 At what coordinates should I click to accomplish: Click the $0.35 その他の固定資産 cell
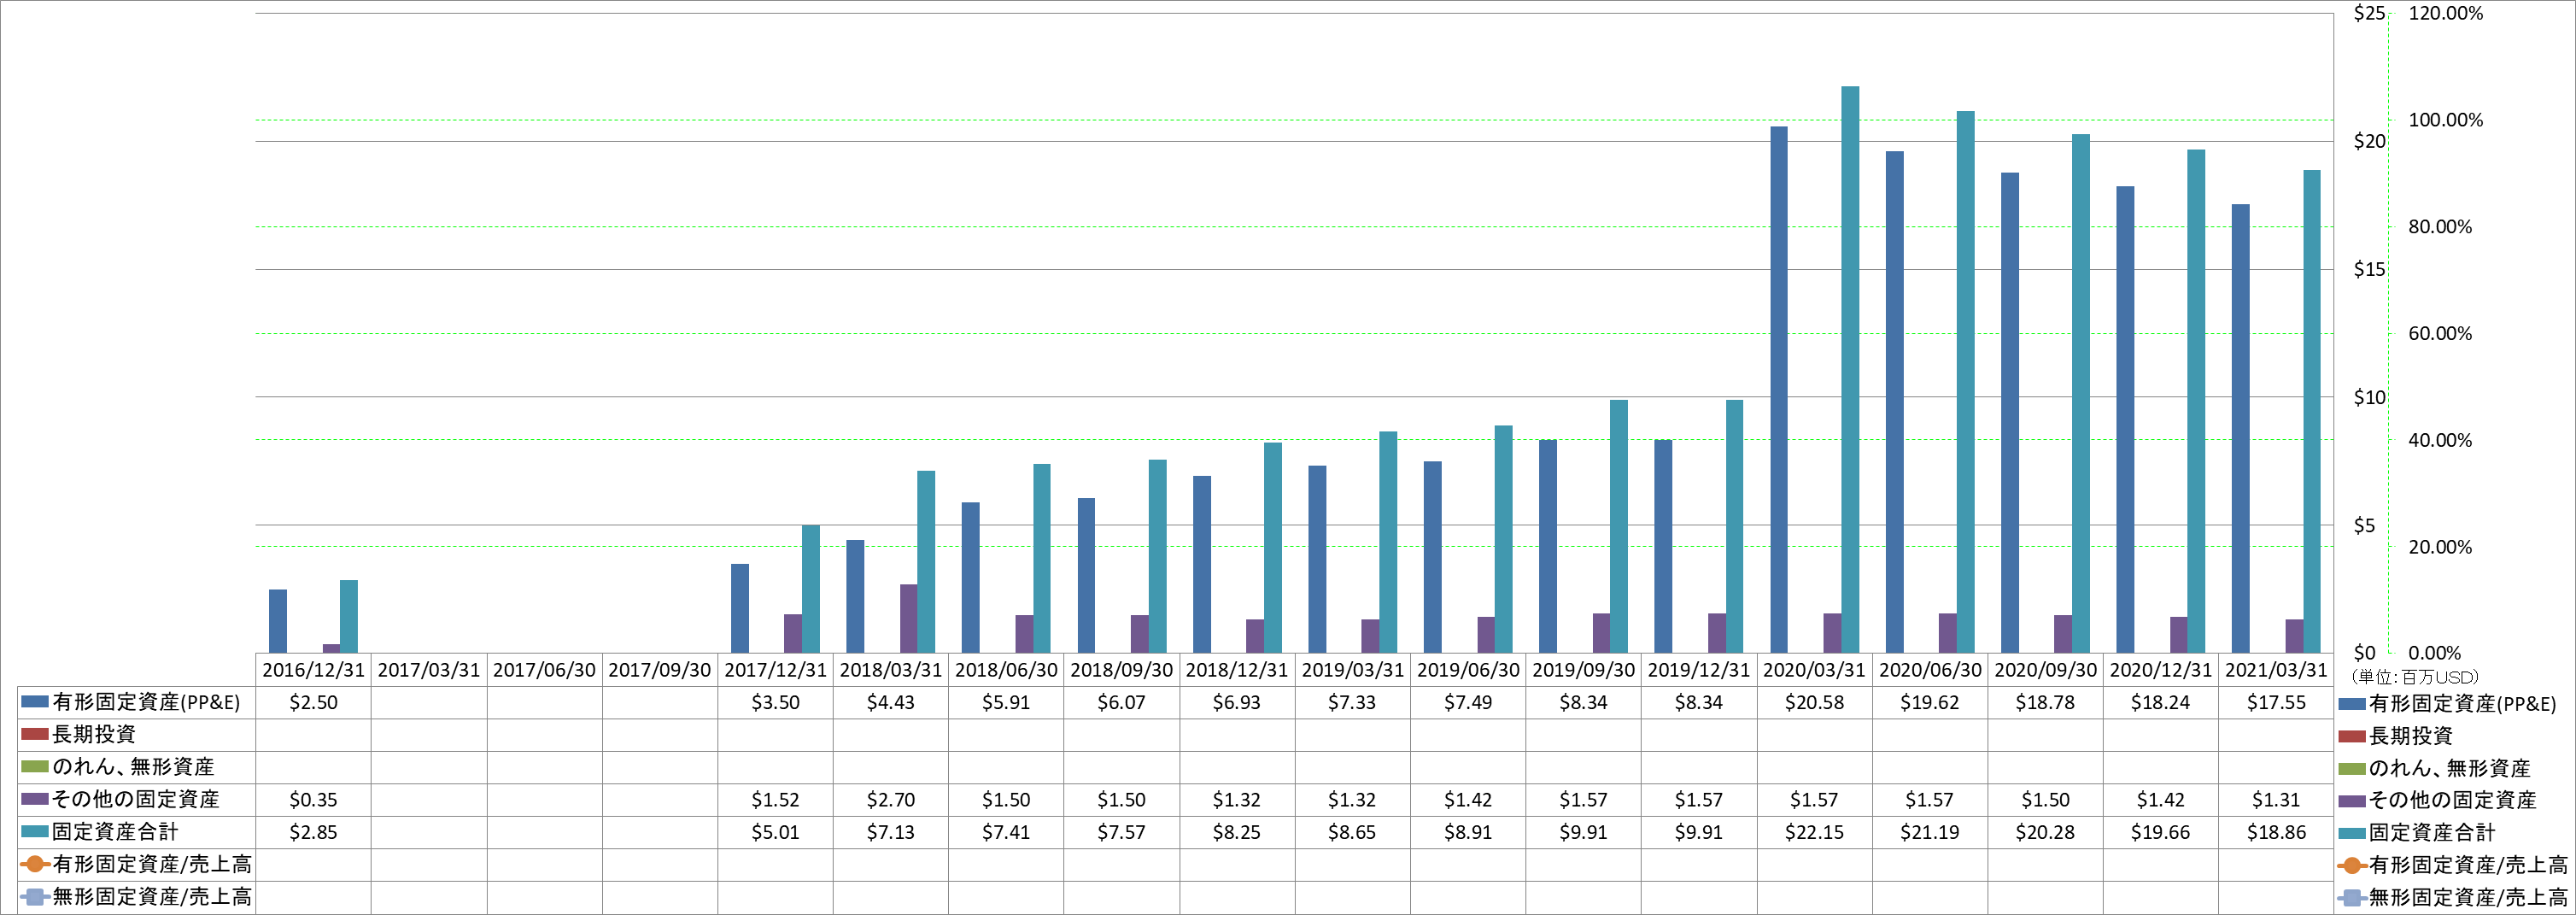click(313, 800)
